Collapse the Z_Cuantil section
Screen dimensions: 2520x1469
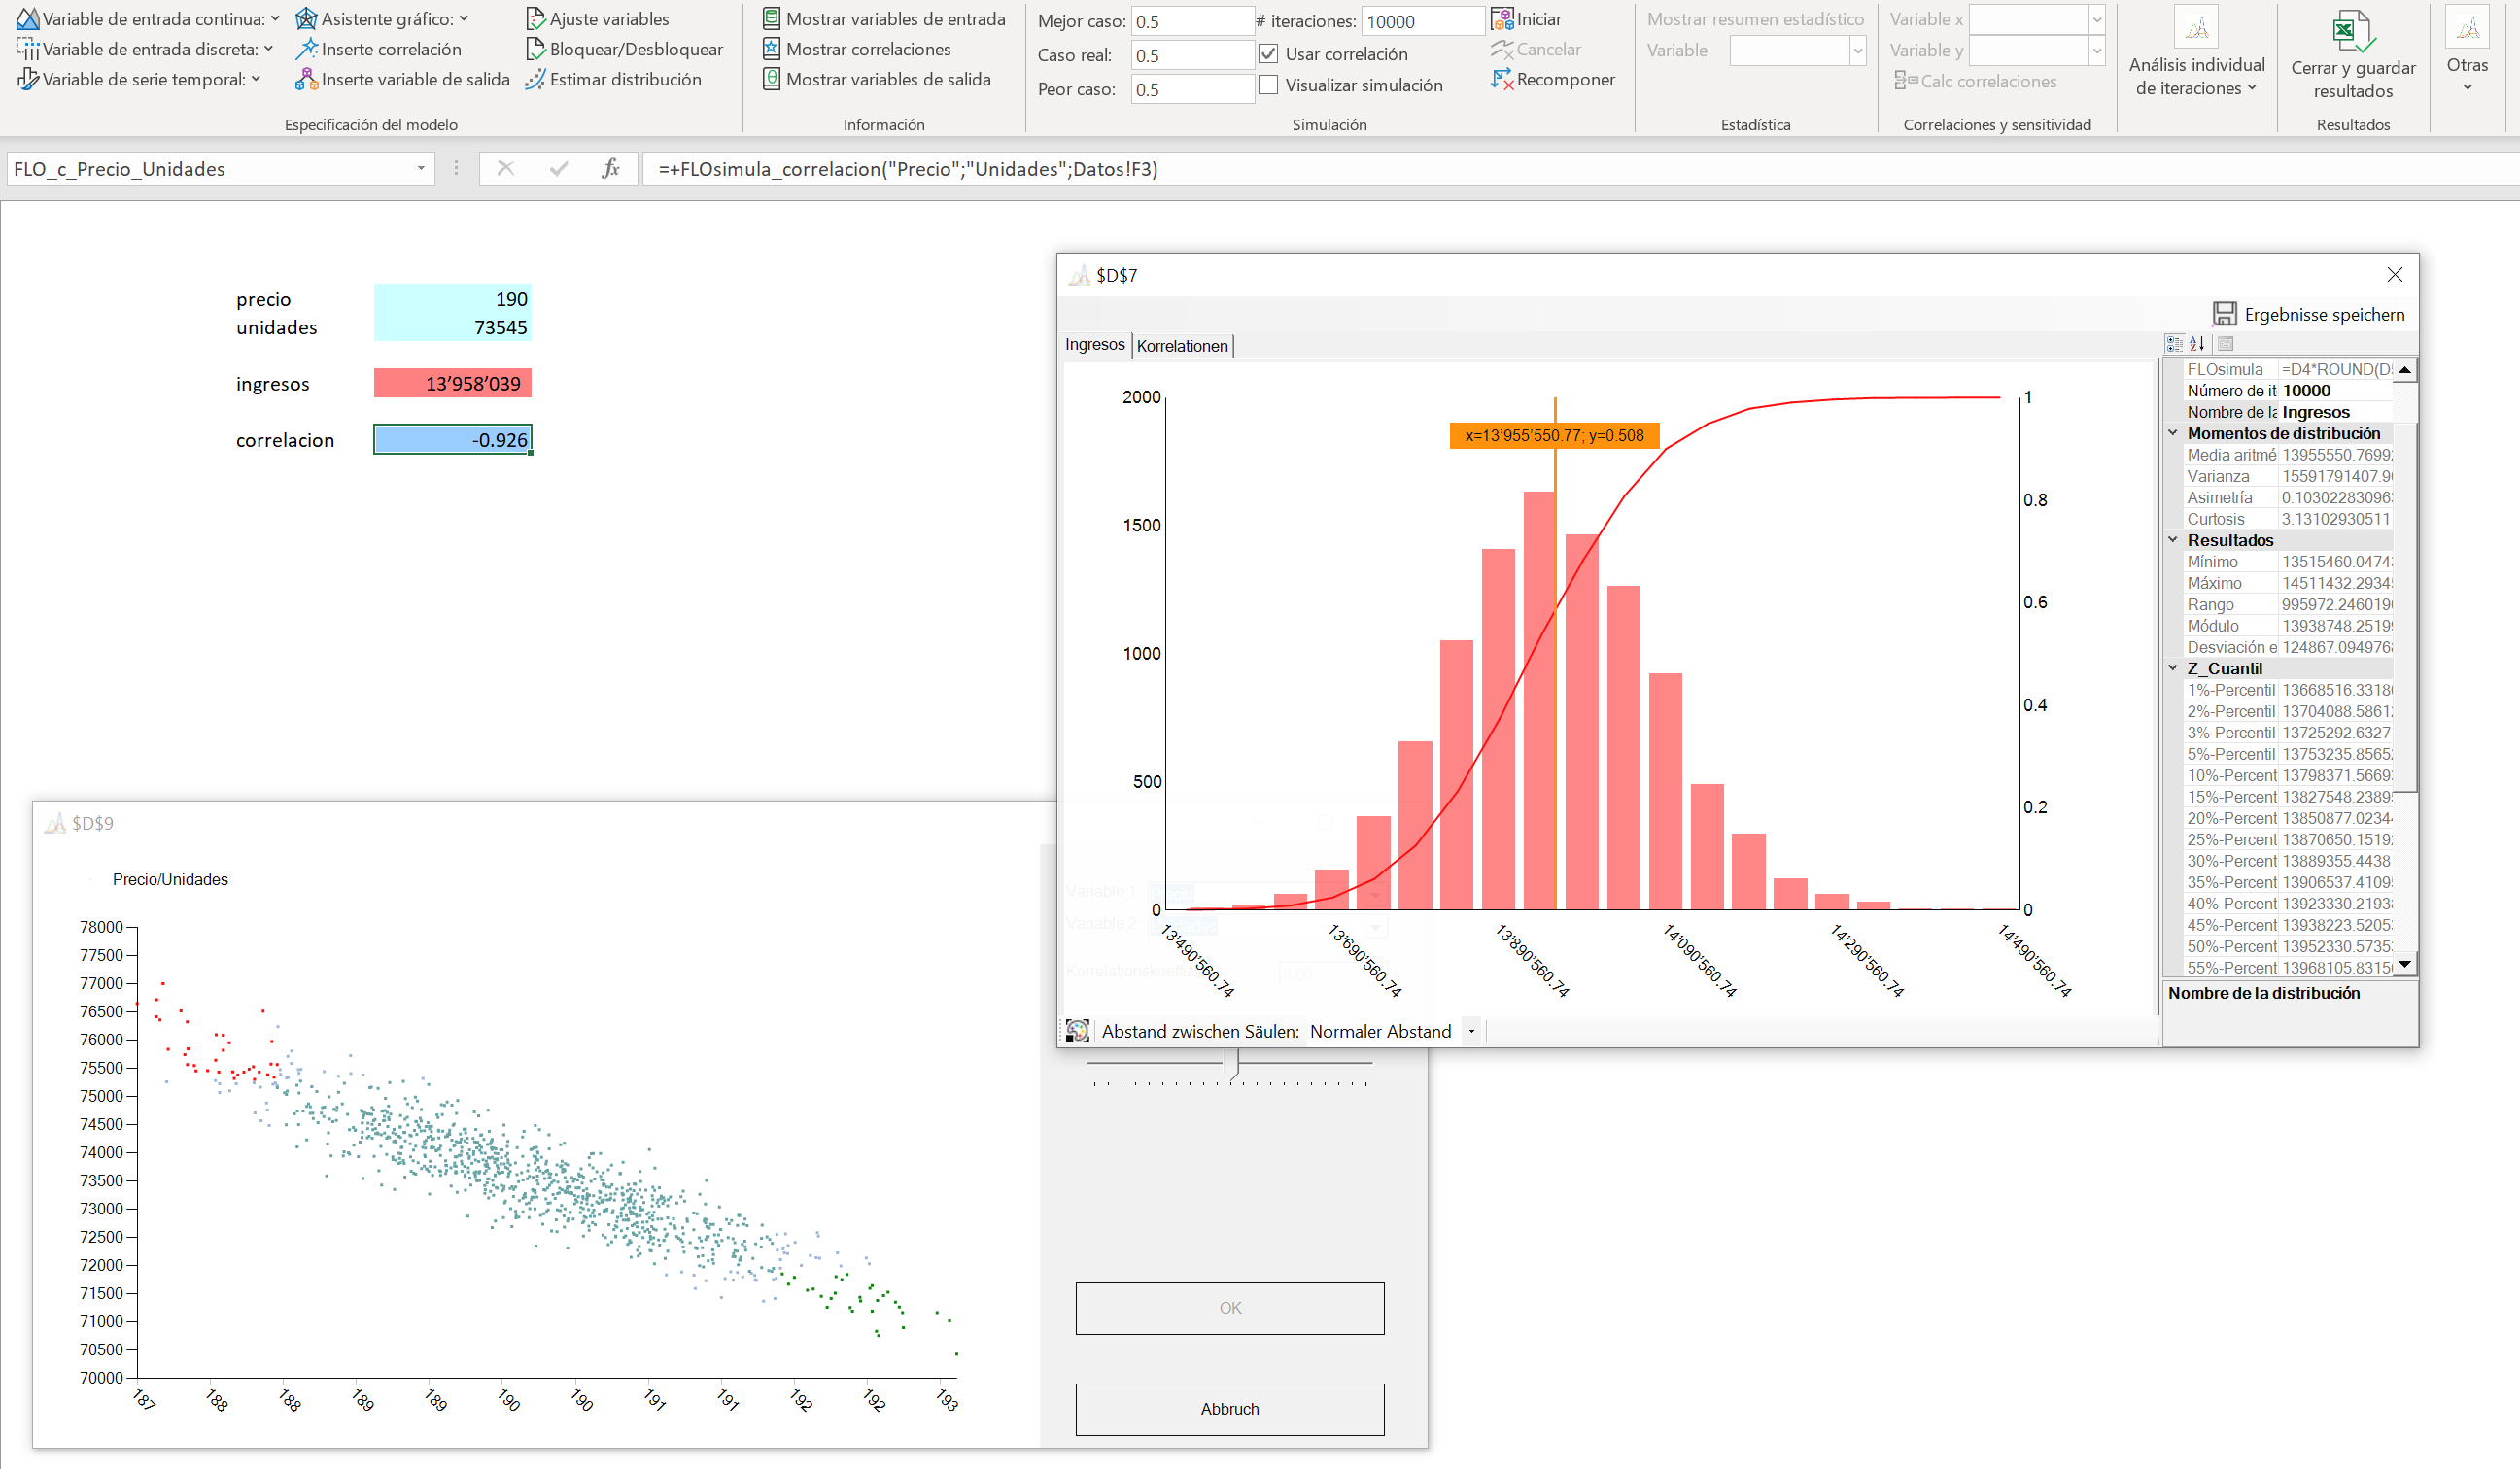[2172, 668]
